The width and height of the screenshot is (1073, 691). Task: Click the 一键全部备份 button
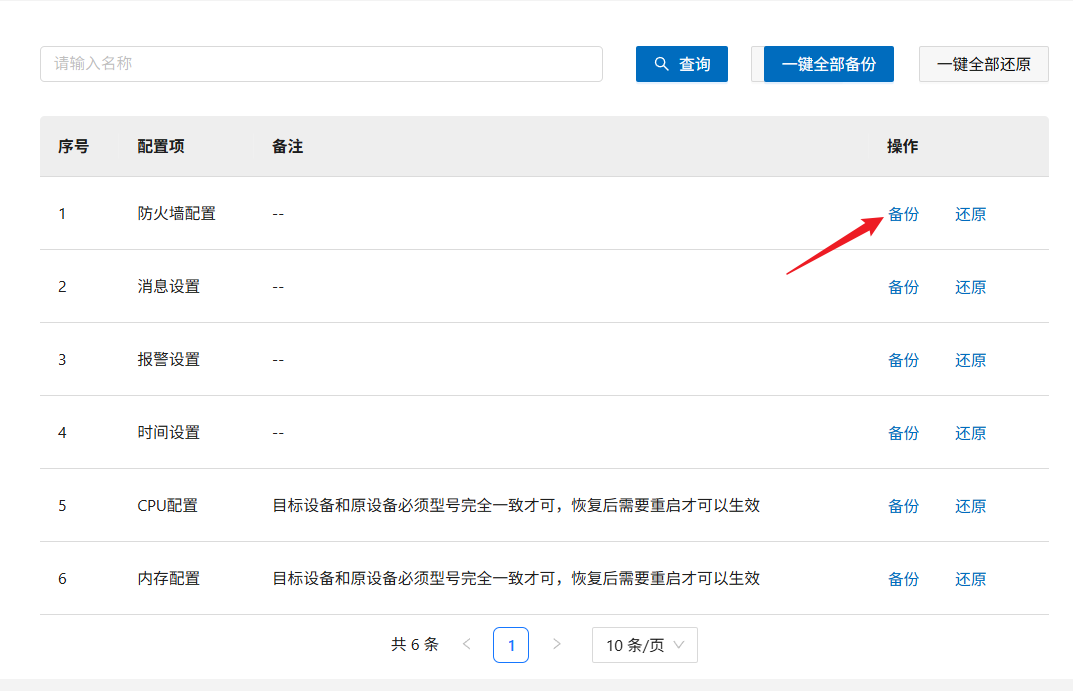[828, 64]
